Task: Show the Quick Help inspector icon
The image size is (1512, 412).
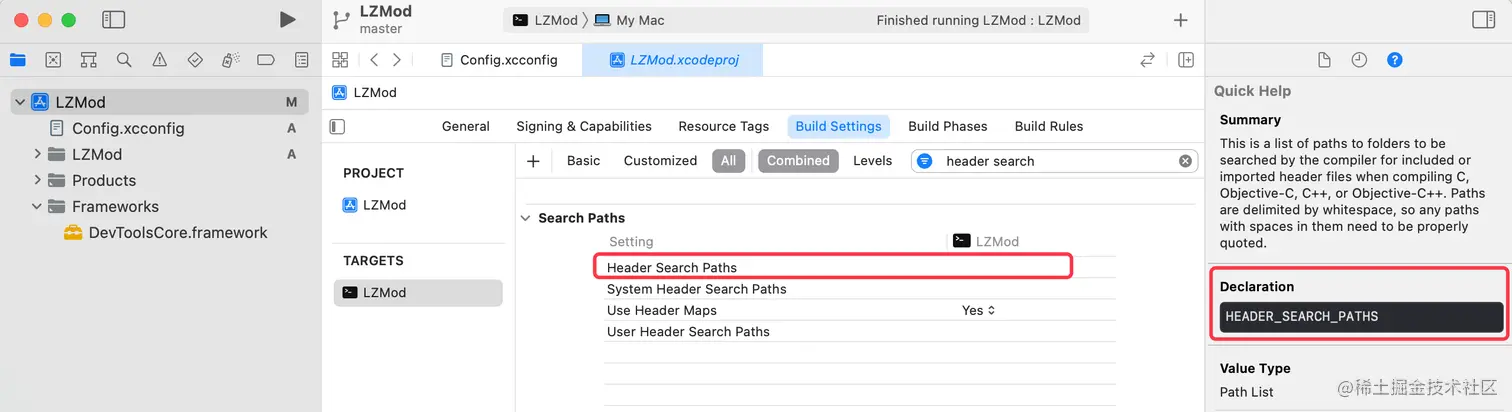Action: 1394,60
